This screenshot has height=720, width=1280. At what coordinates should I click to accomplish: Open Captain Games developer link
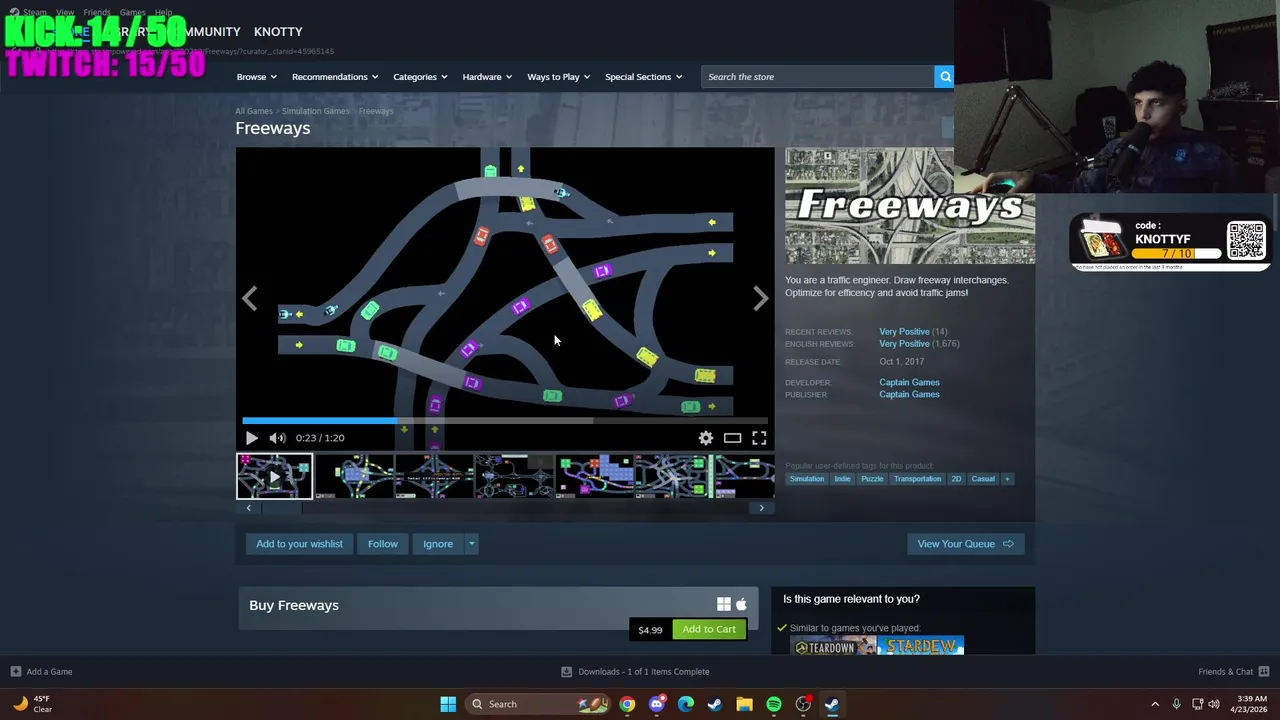[909, 382]
